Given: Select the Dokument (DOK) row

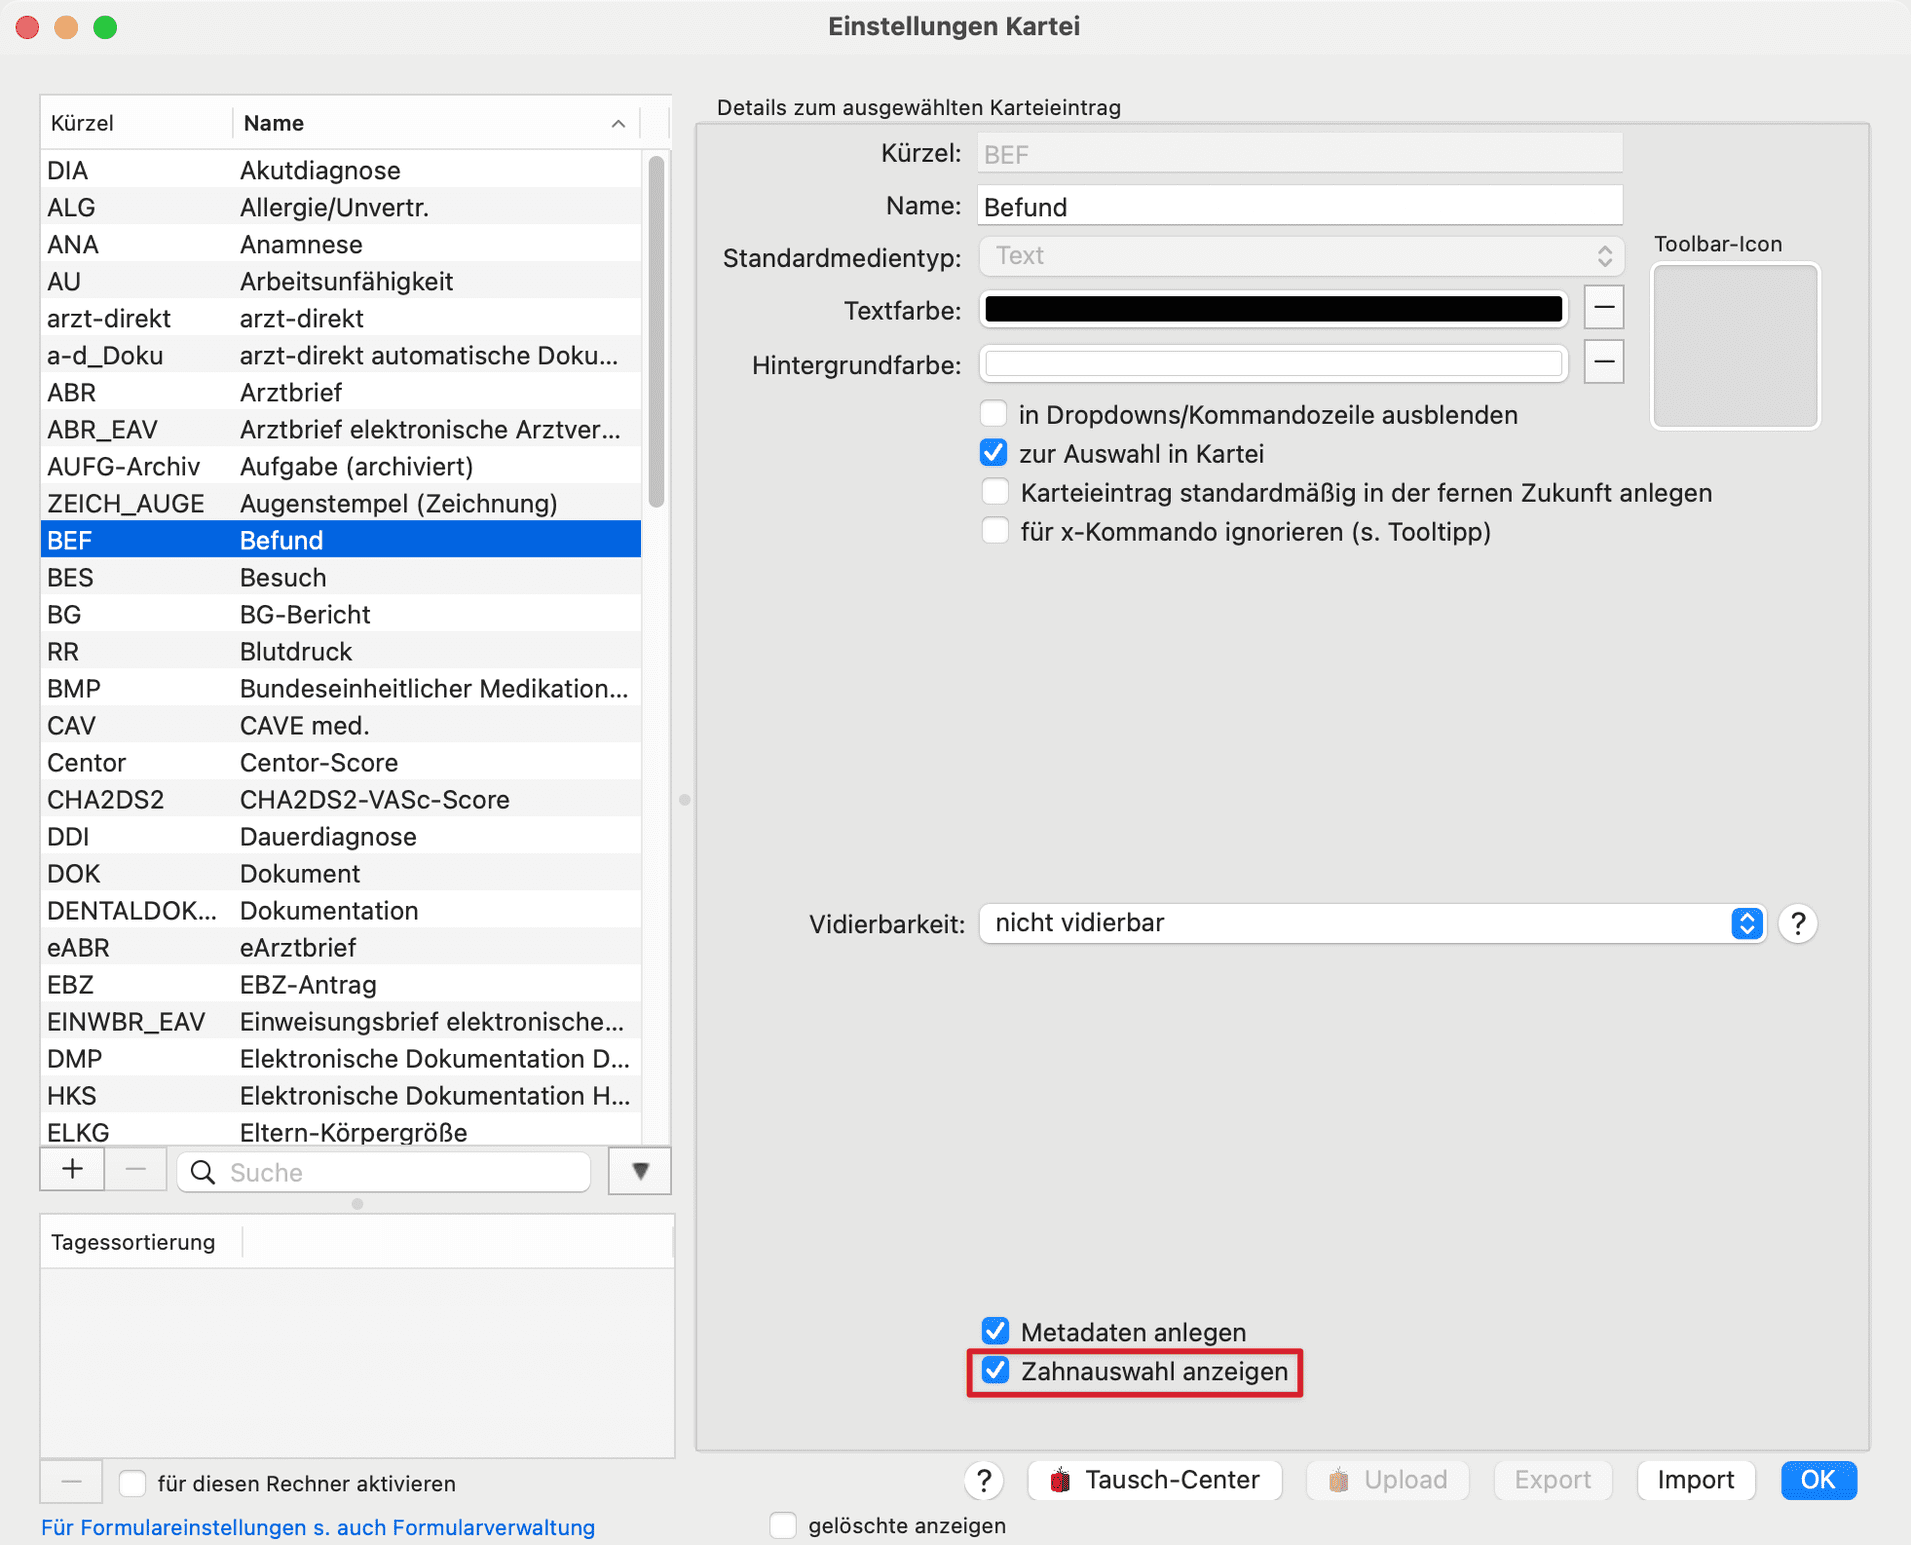Looking at the screenshot, I should click(x=340, y=873).
